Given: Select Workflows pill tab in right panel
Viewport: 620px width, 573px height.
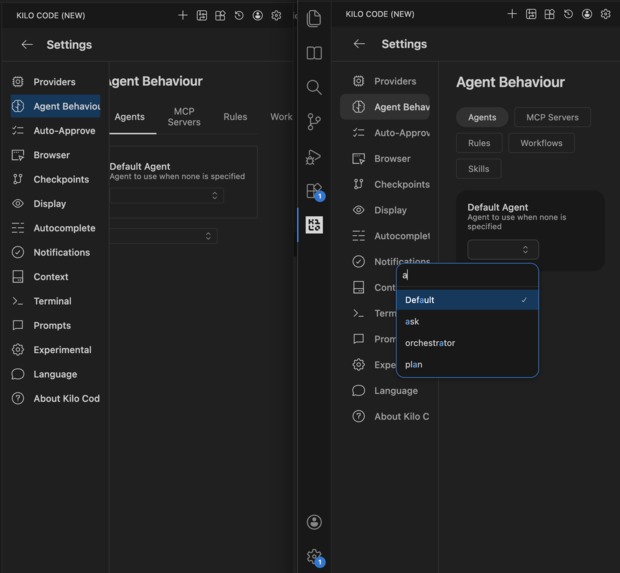Looking at the screenshot, I should (541, 143).
